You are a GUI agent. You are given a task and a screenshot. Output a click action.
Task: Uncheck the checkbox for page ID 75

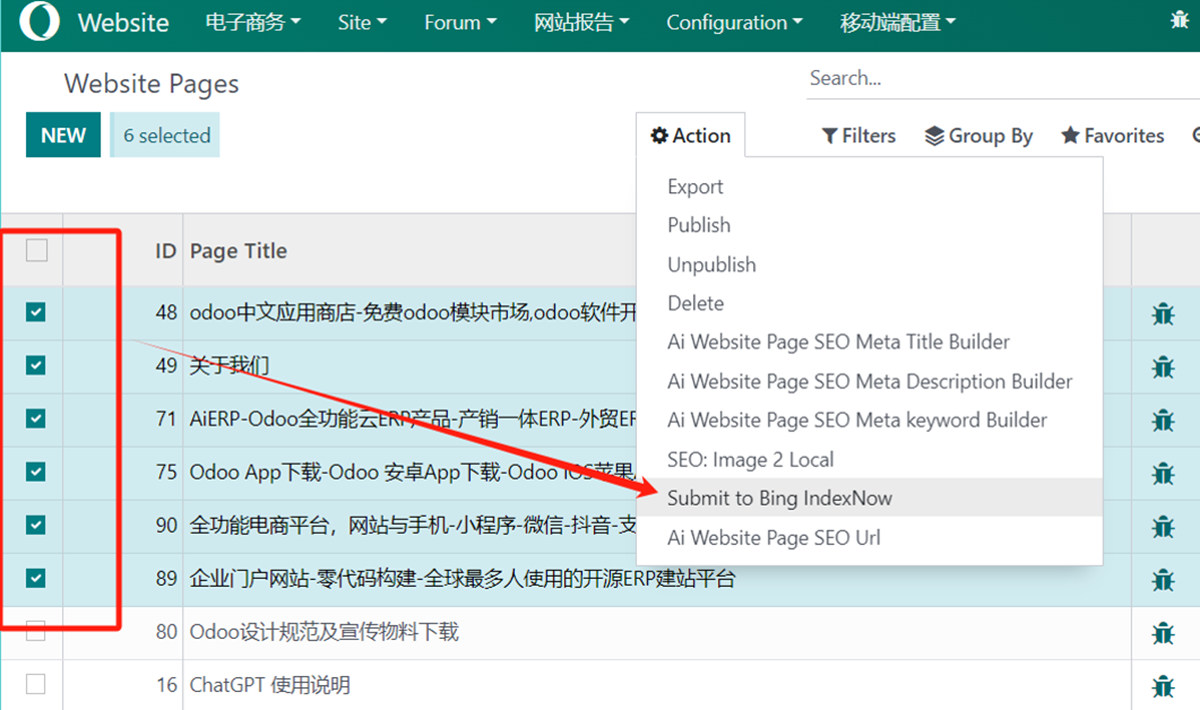pyautogui.click(x=36, y=471)
